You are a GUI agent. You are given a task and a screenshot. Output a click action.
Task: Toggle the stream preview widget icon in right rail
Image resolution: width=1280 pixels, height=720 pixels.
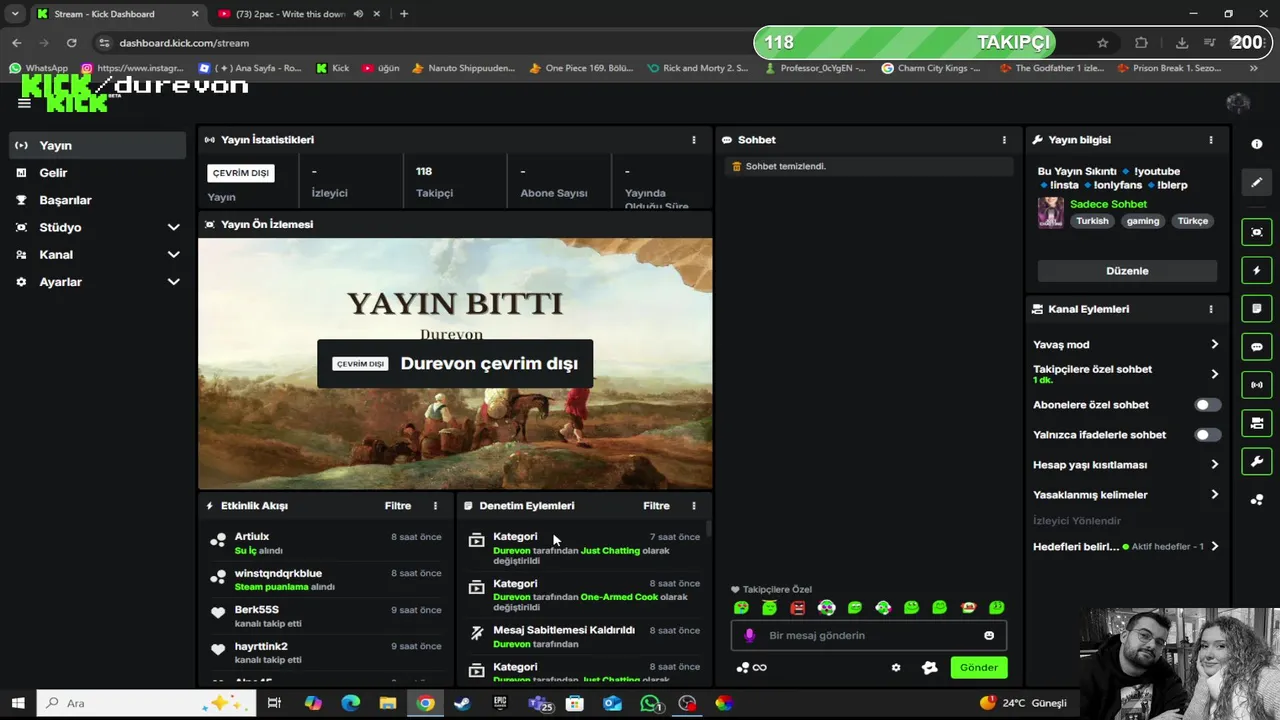(x=1257, y=232)
